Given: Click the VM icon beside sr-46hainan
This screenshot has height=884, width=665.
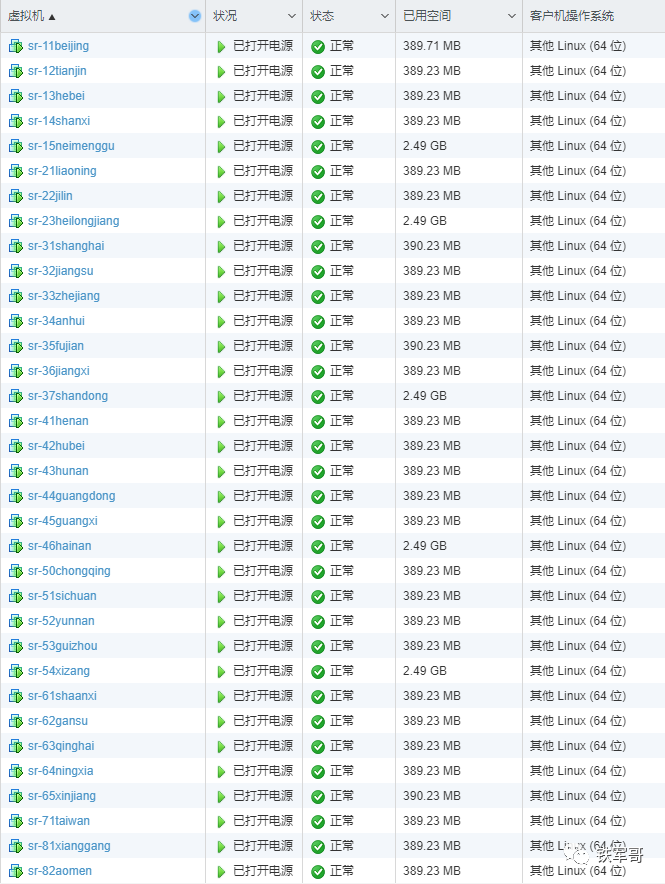Looking at the screenshot, I should 16,546.
